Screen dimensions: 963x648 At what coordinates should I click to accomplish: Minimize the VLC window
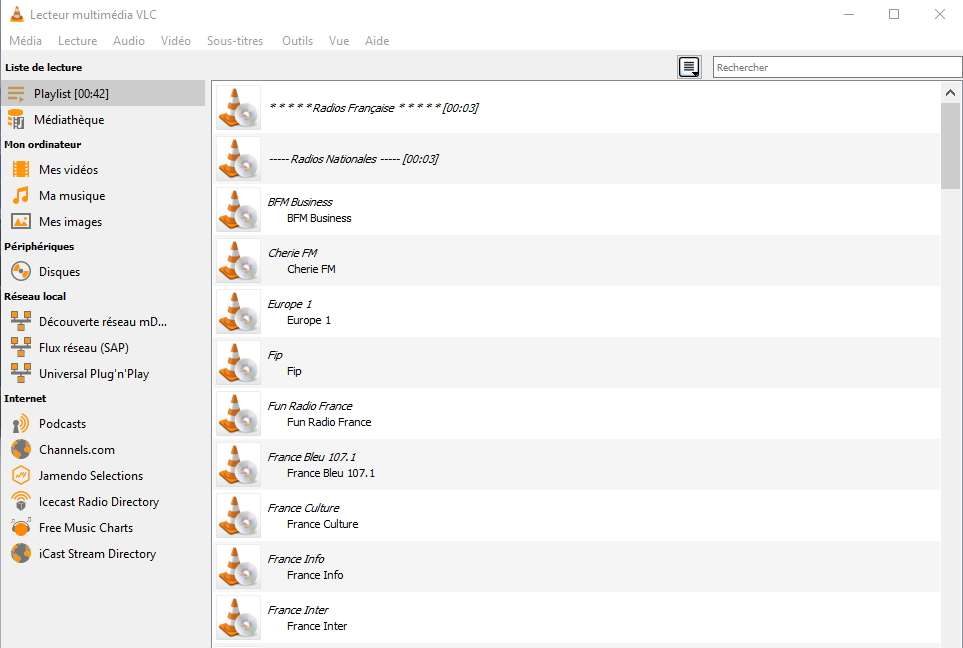[x=849, y=14]
